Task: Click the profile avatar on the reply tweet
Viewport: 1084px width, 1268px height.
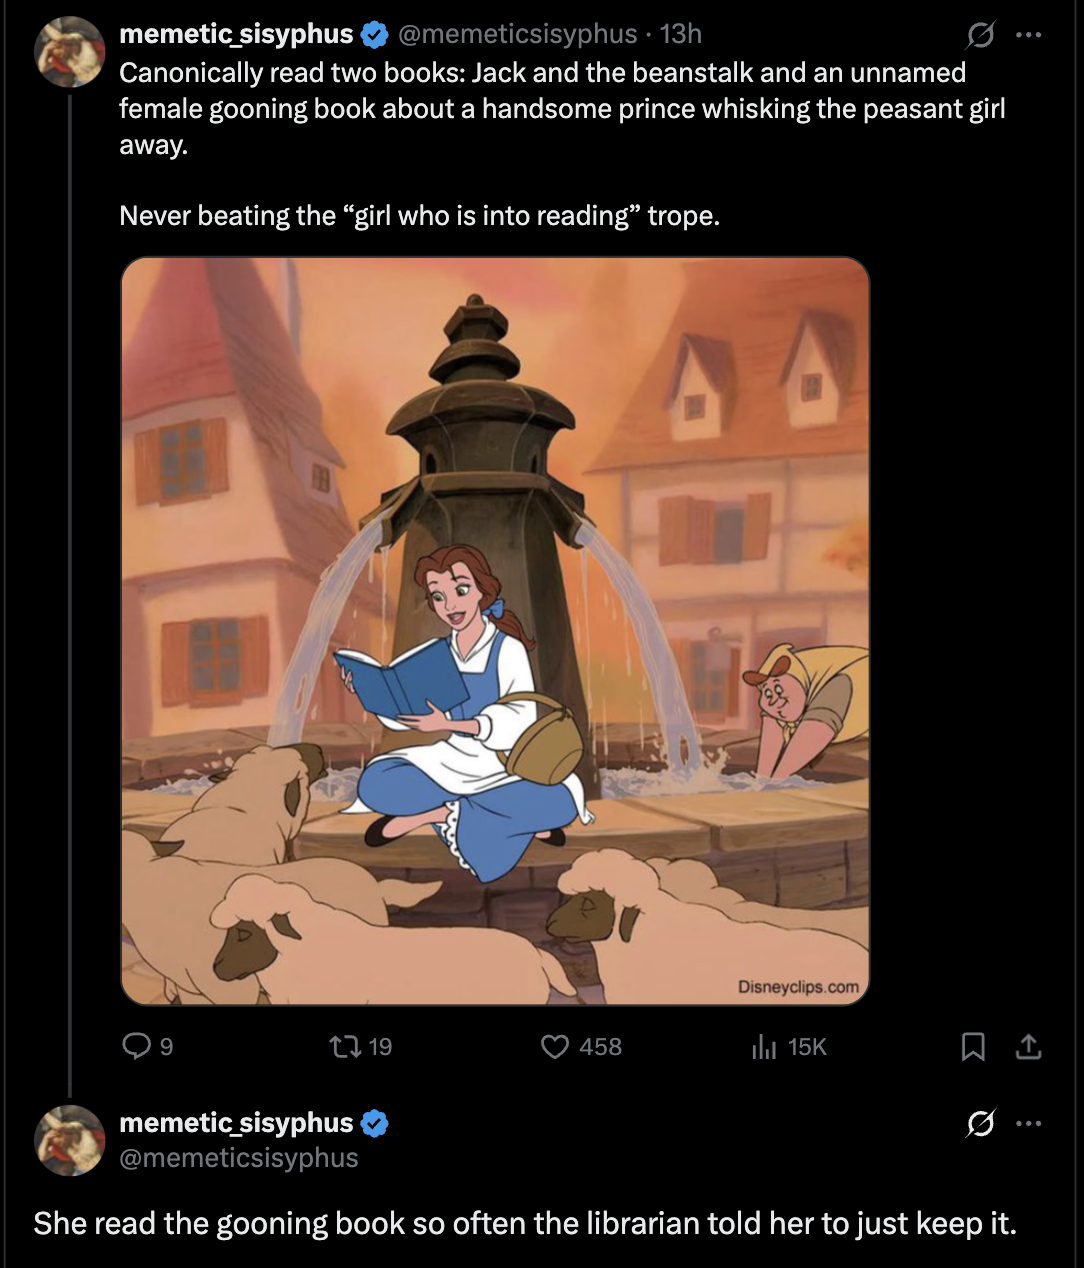Action: click(70, 1140)
